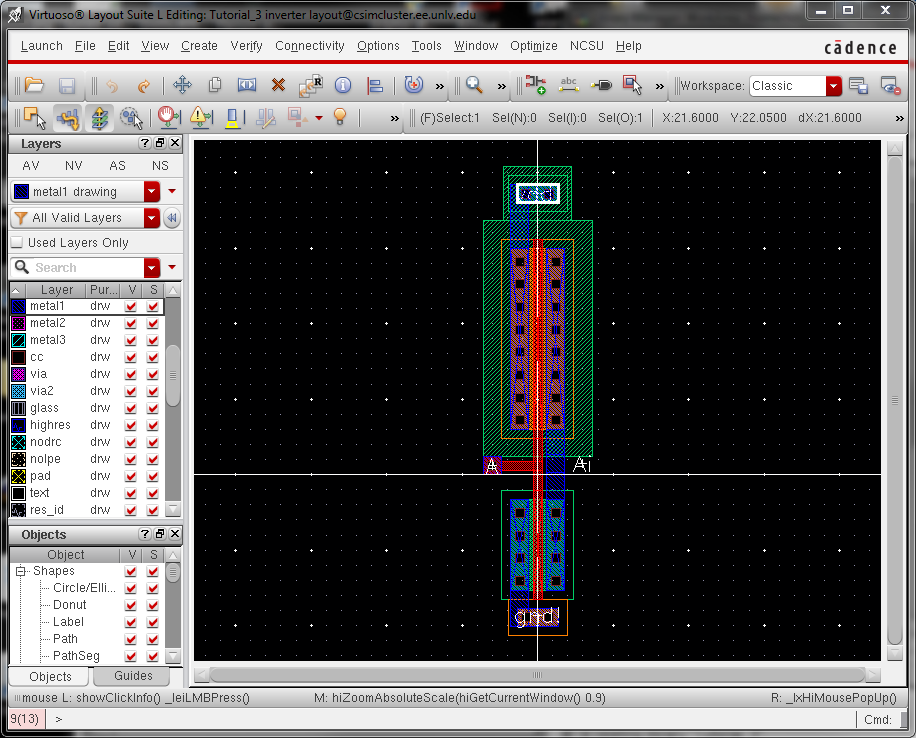Click the Align icon in top toolbar
This screenshot has height=738, width=916.
coord(375,86)
